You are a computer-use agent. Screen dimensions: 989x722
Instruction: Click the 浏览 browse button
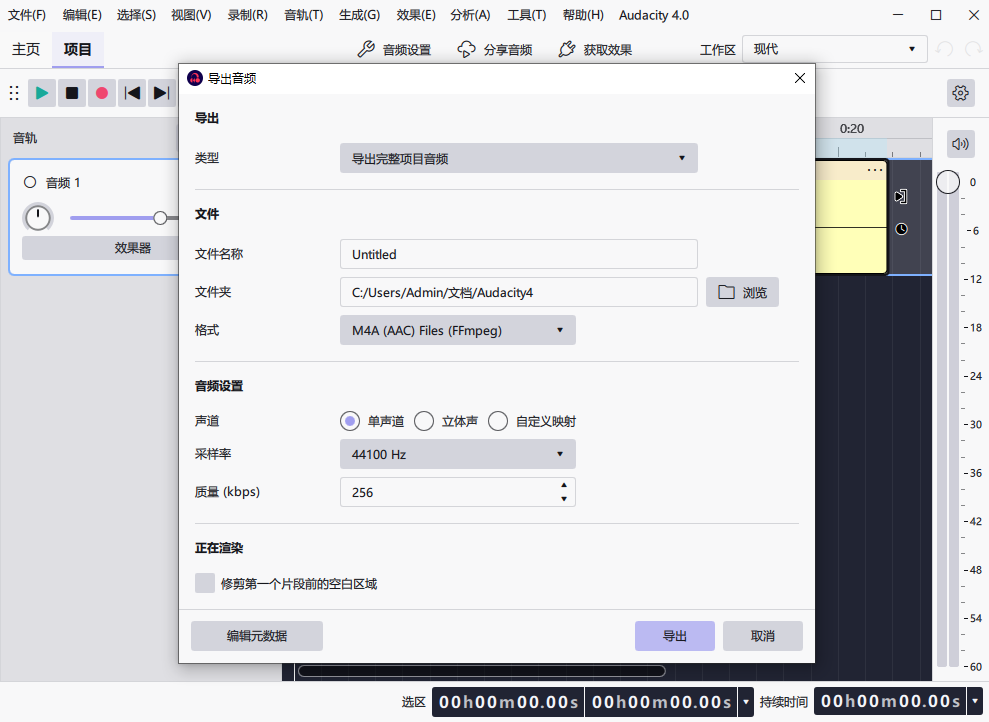coord(742,292)
